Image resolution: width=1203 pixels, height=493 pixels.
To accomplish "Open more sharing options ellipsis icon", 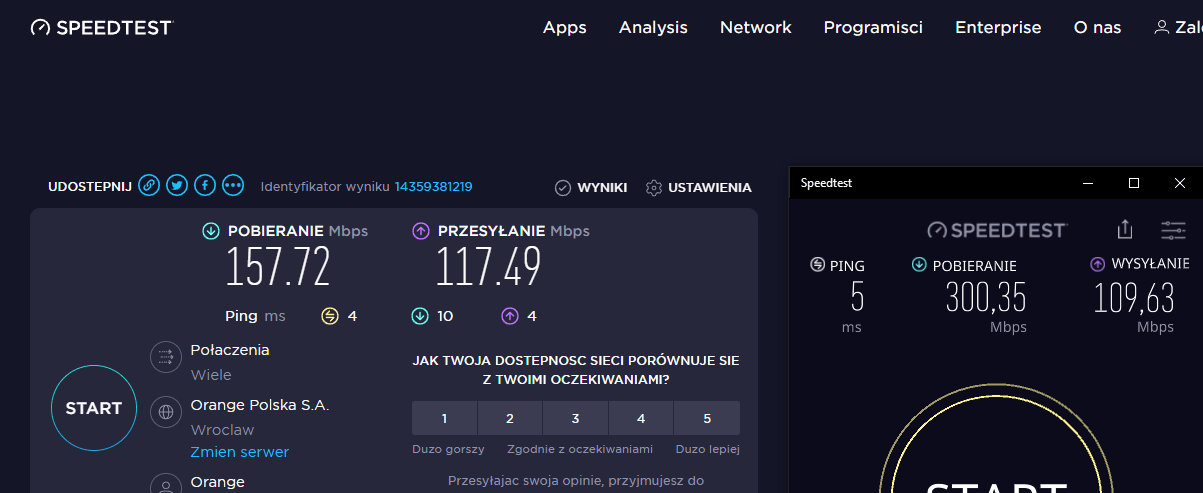I will click(x=233, y=185).
